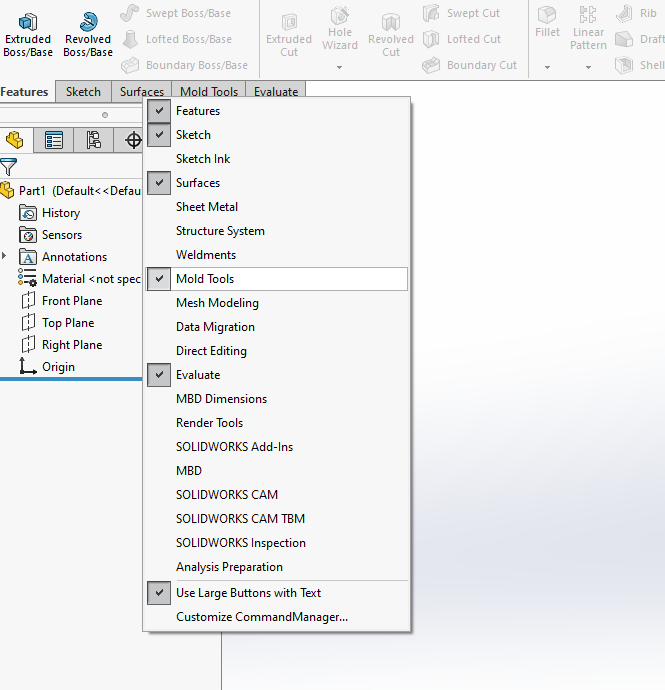Select Material not specified item

[79, 279]
